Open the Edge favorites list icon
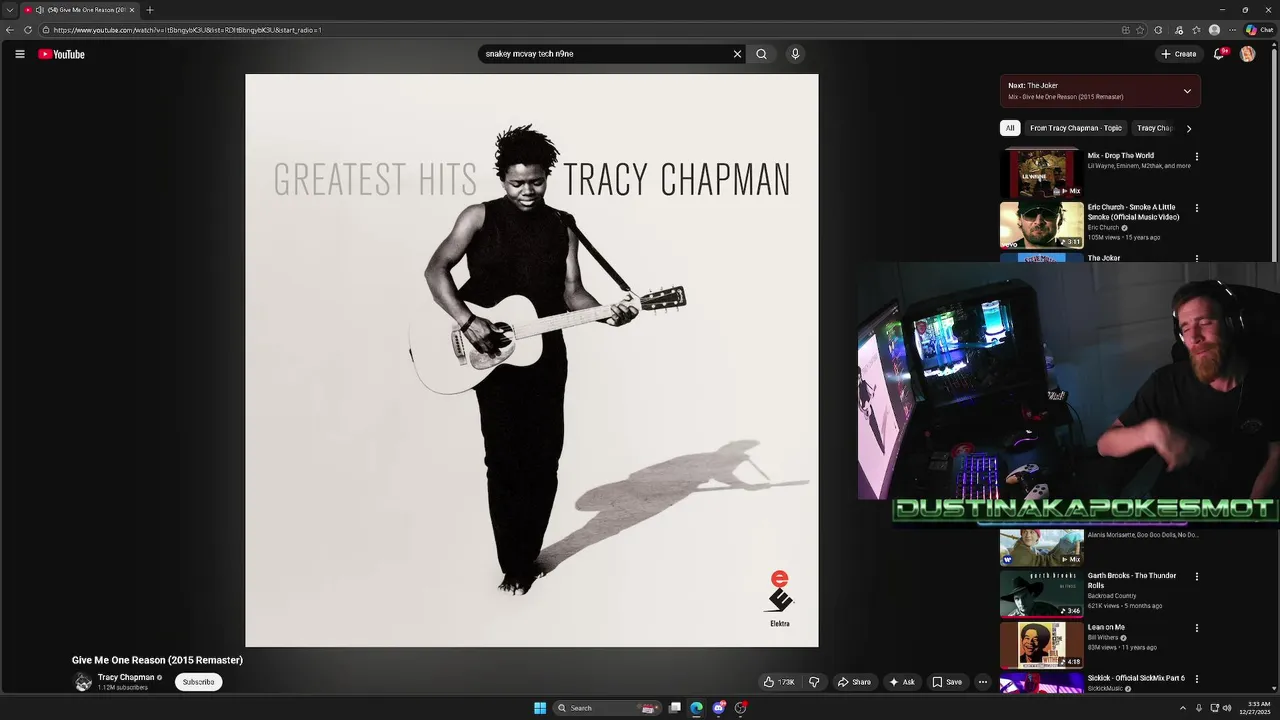This screenshot has width=1280, height=720. [x=1196, y=30]
